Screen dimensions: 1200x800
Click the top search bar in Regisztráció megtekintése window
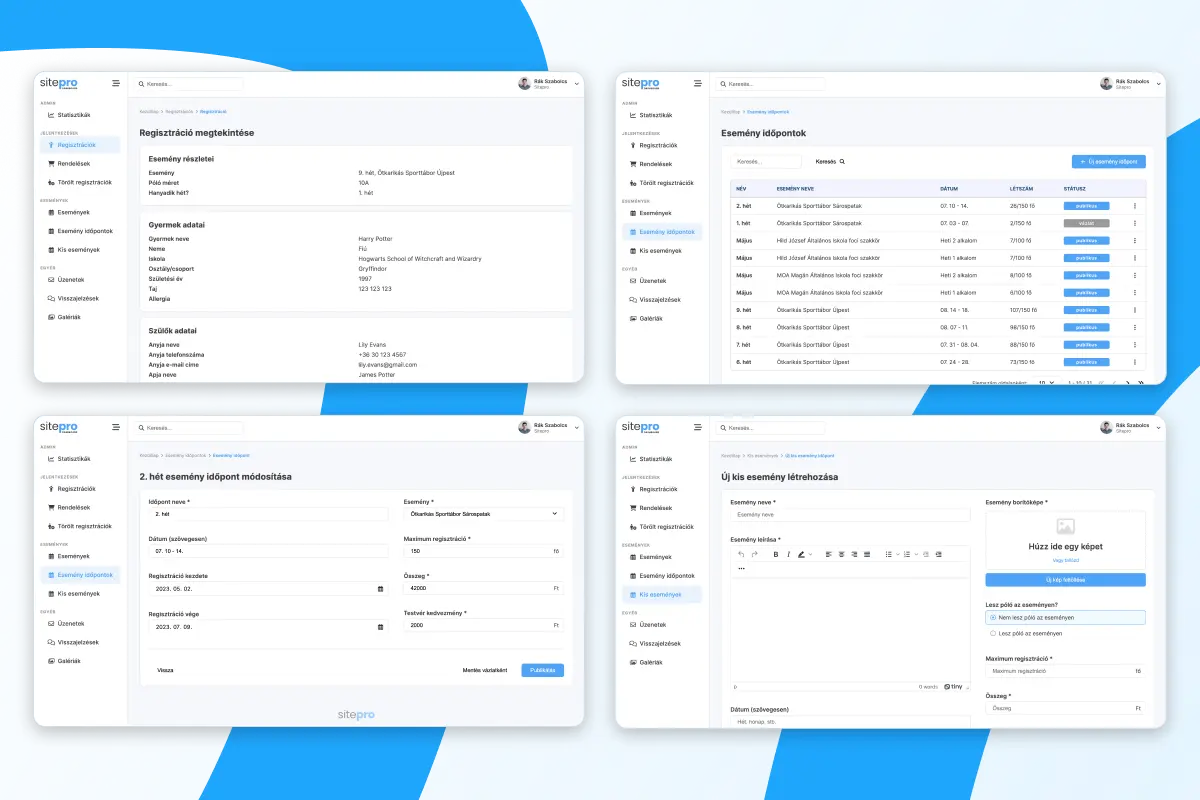coord(190,84)
